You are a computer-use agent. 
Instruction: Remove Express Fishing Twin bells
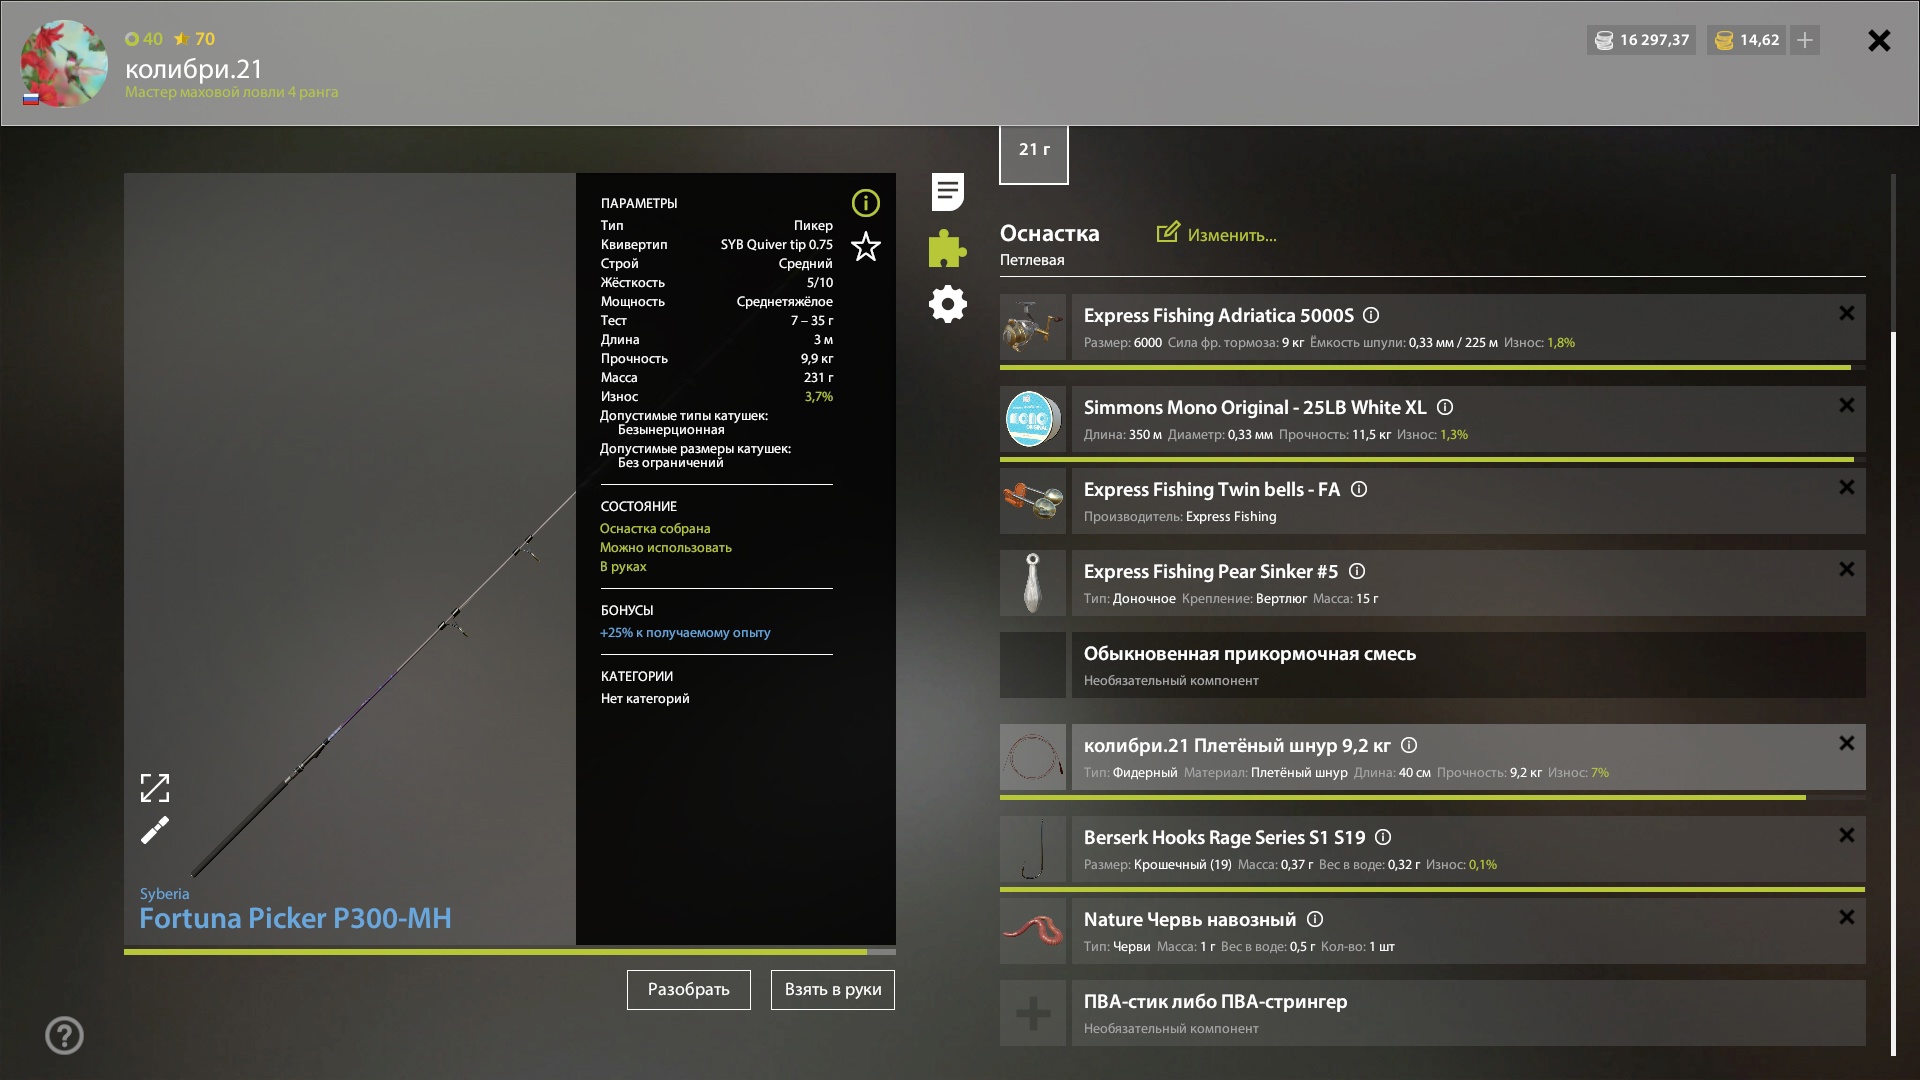point(1847,487)
